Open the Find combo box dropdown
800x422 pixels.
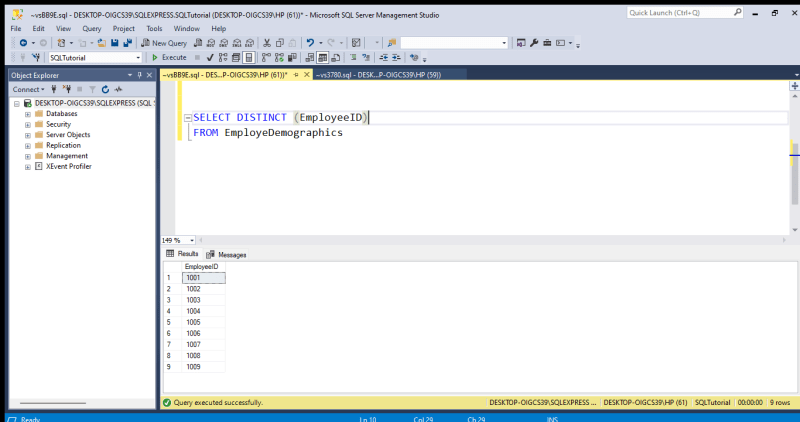coord(504,43)
